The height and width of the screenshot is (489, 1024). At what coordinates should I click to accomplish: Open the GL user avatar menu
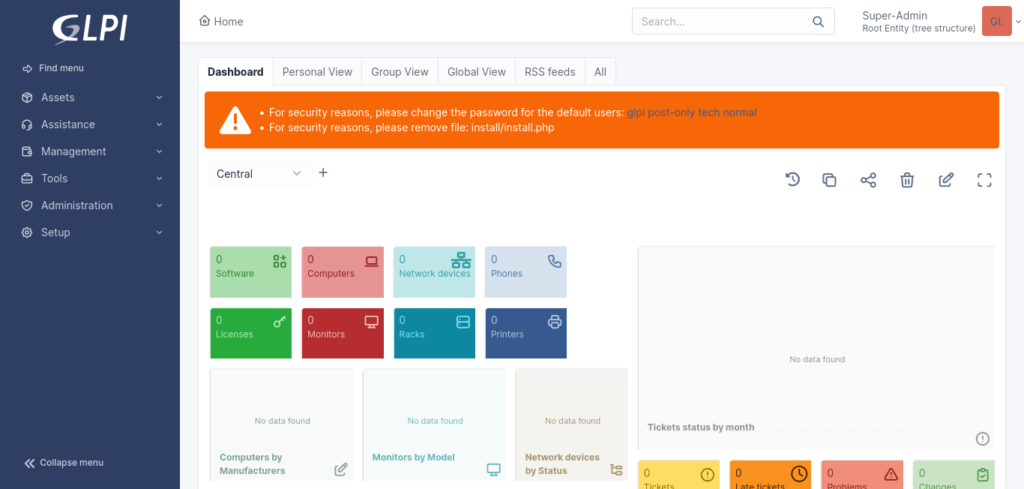click(996, 21)
